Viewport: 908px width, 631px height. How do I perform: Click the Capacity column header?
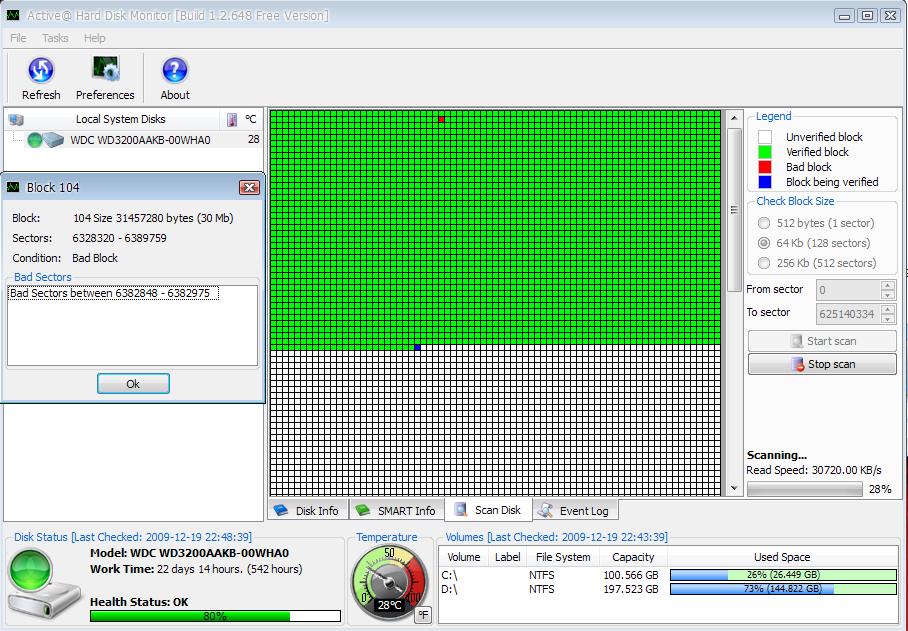[633, 557]
